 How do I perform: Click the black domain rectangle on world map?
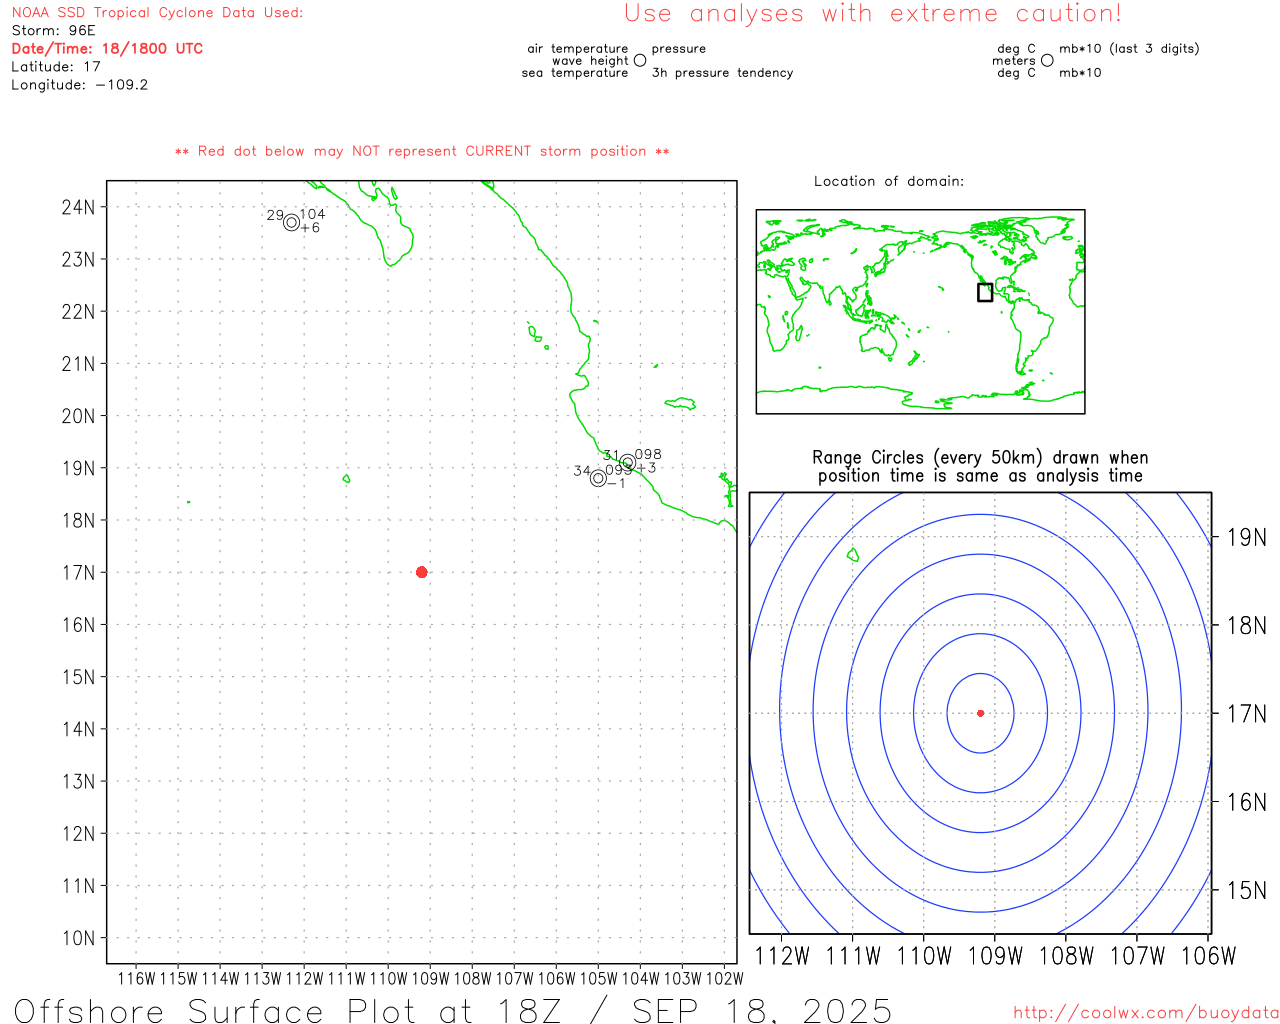(985, 292)
